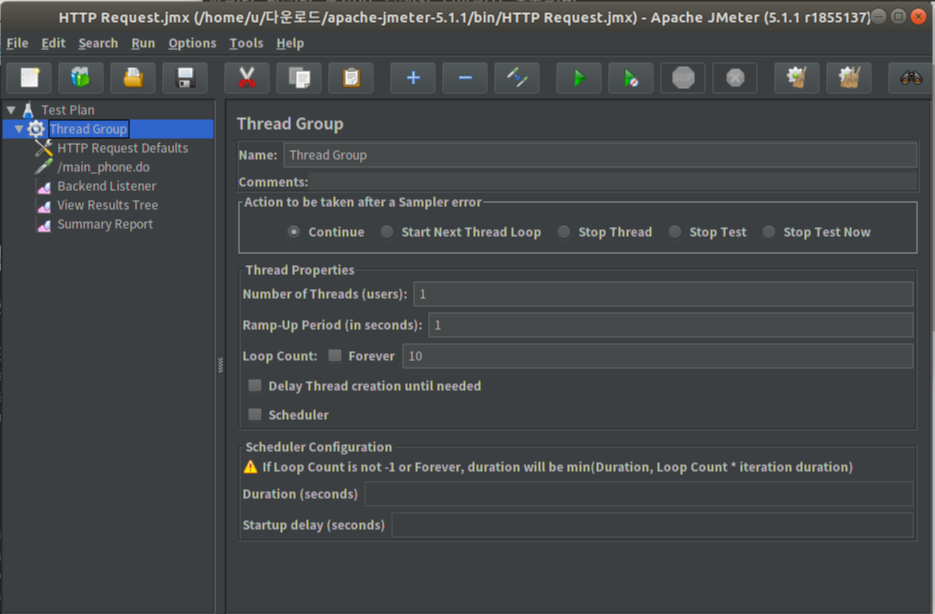Collapse the Thread Group tree node

point(18,129)
